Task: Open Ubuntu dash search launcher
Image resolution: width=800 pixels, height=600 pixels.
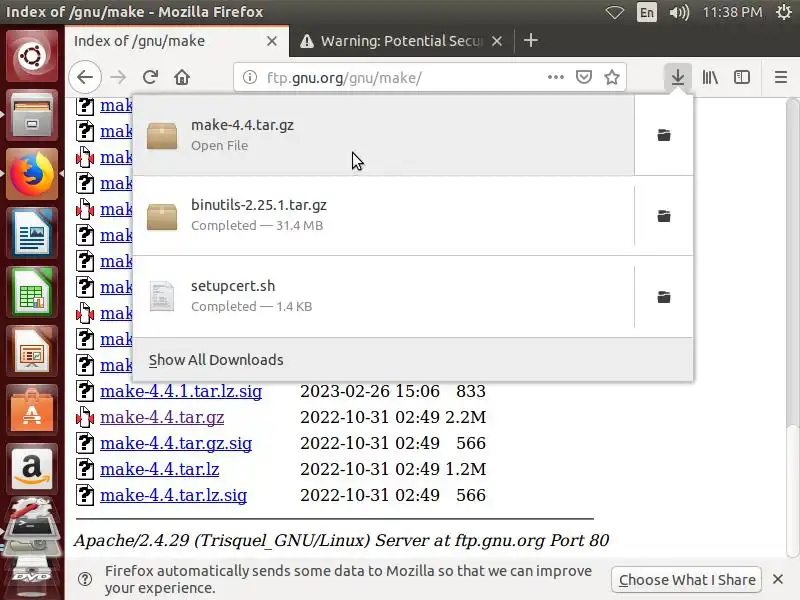Action: (32, 56)
